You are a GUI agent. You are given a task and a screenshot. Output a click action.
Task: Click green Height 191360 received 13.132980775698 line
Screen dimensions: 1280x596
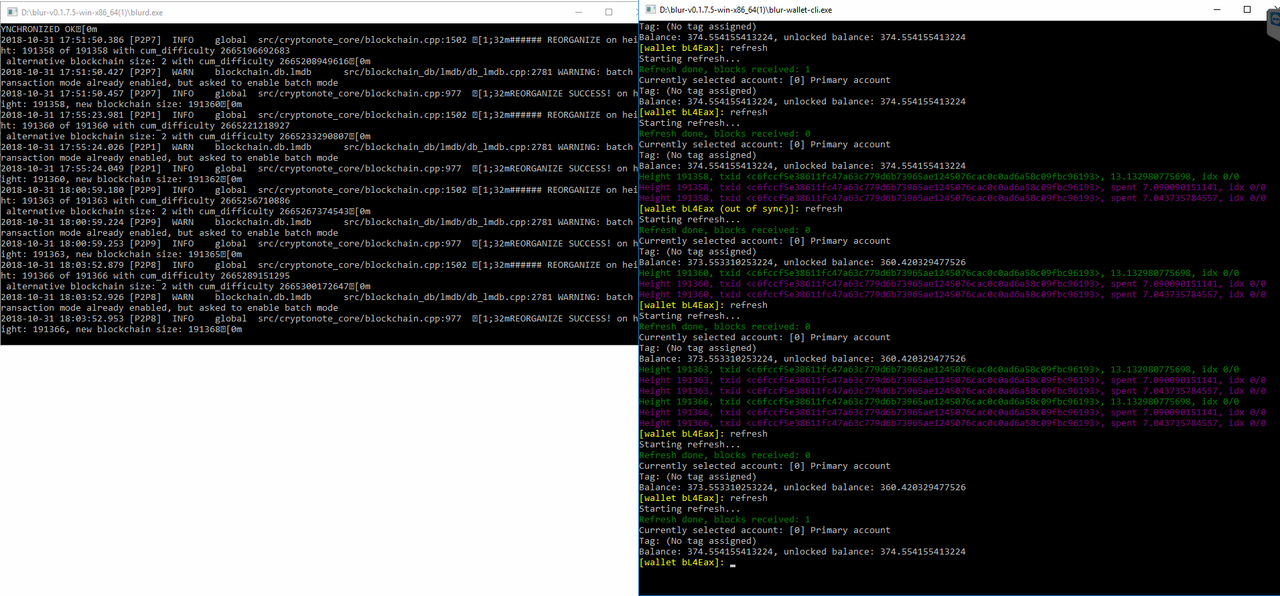coord(939,273)
